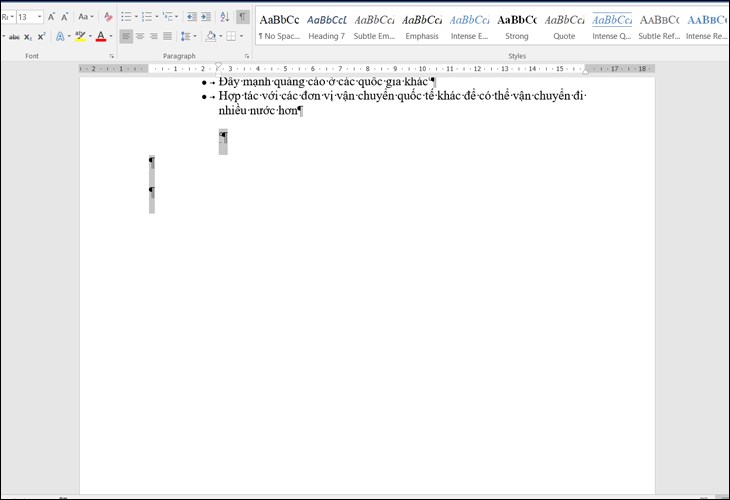Center align the text
The height and width of the screenshot is (500, 730).
tap(140, 37)
